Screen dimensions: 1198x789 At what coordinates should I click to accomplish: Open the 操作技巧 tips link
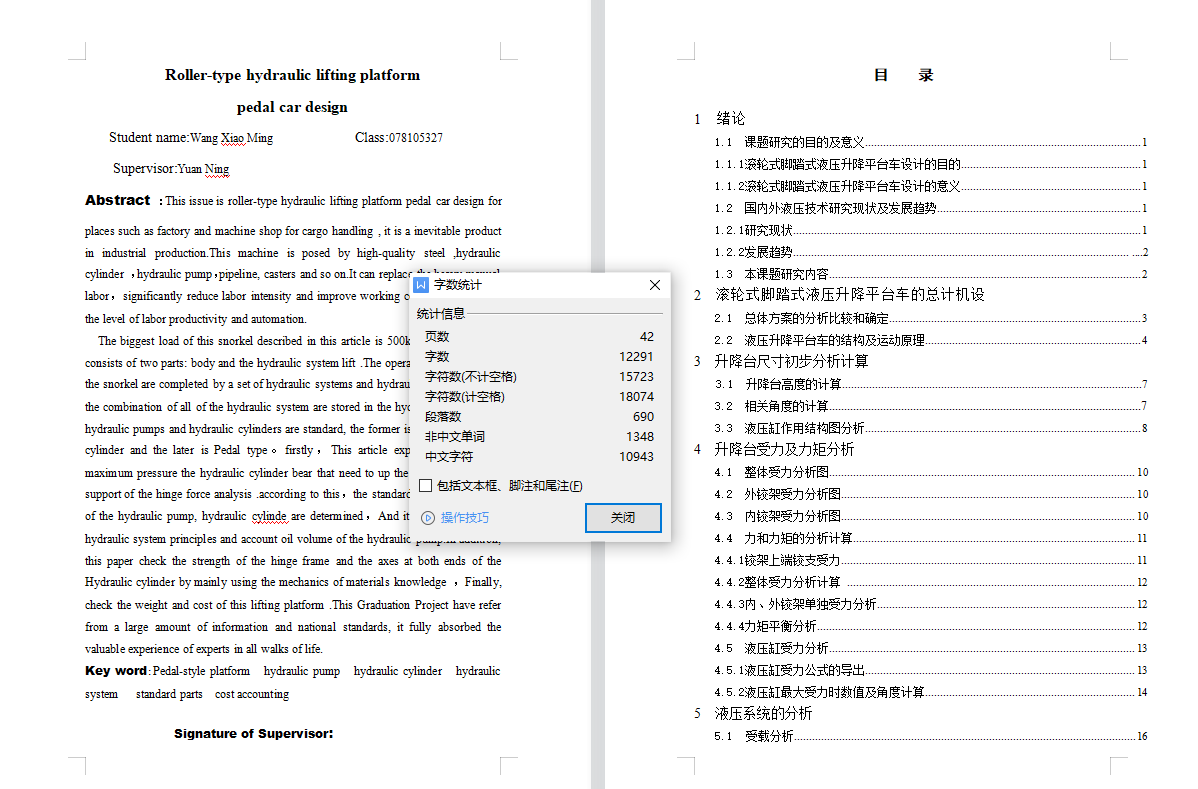[x=465, y=517]
